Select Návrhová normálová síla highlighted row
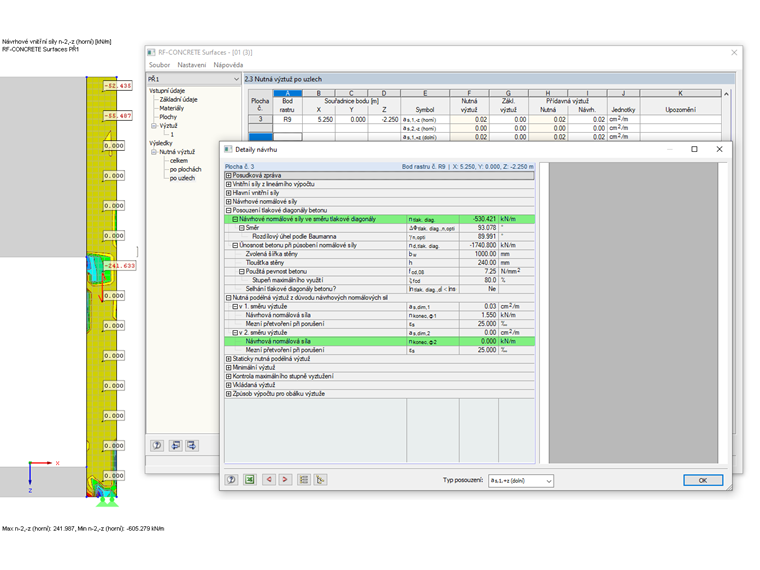 click(380, 341)
